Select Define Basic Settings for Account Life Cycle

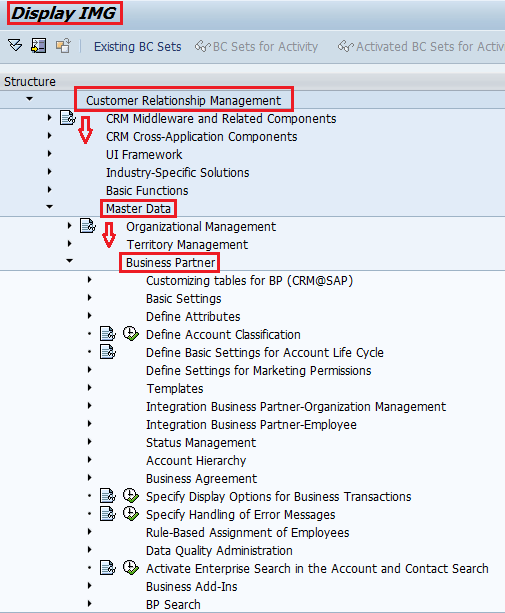(x=265, y=353)
